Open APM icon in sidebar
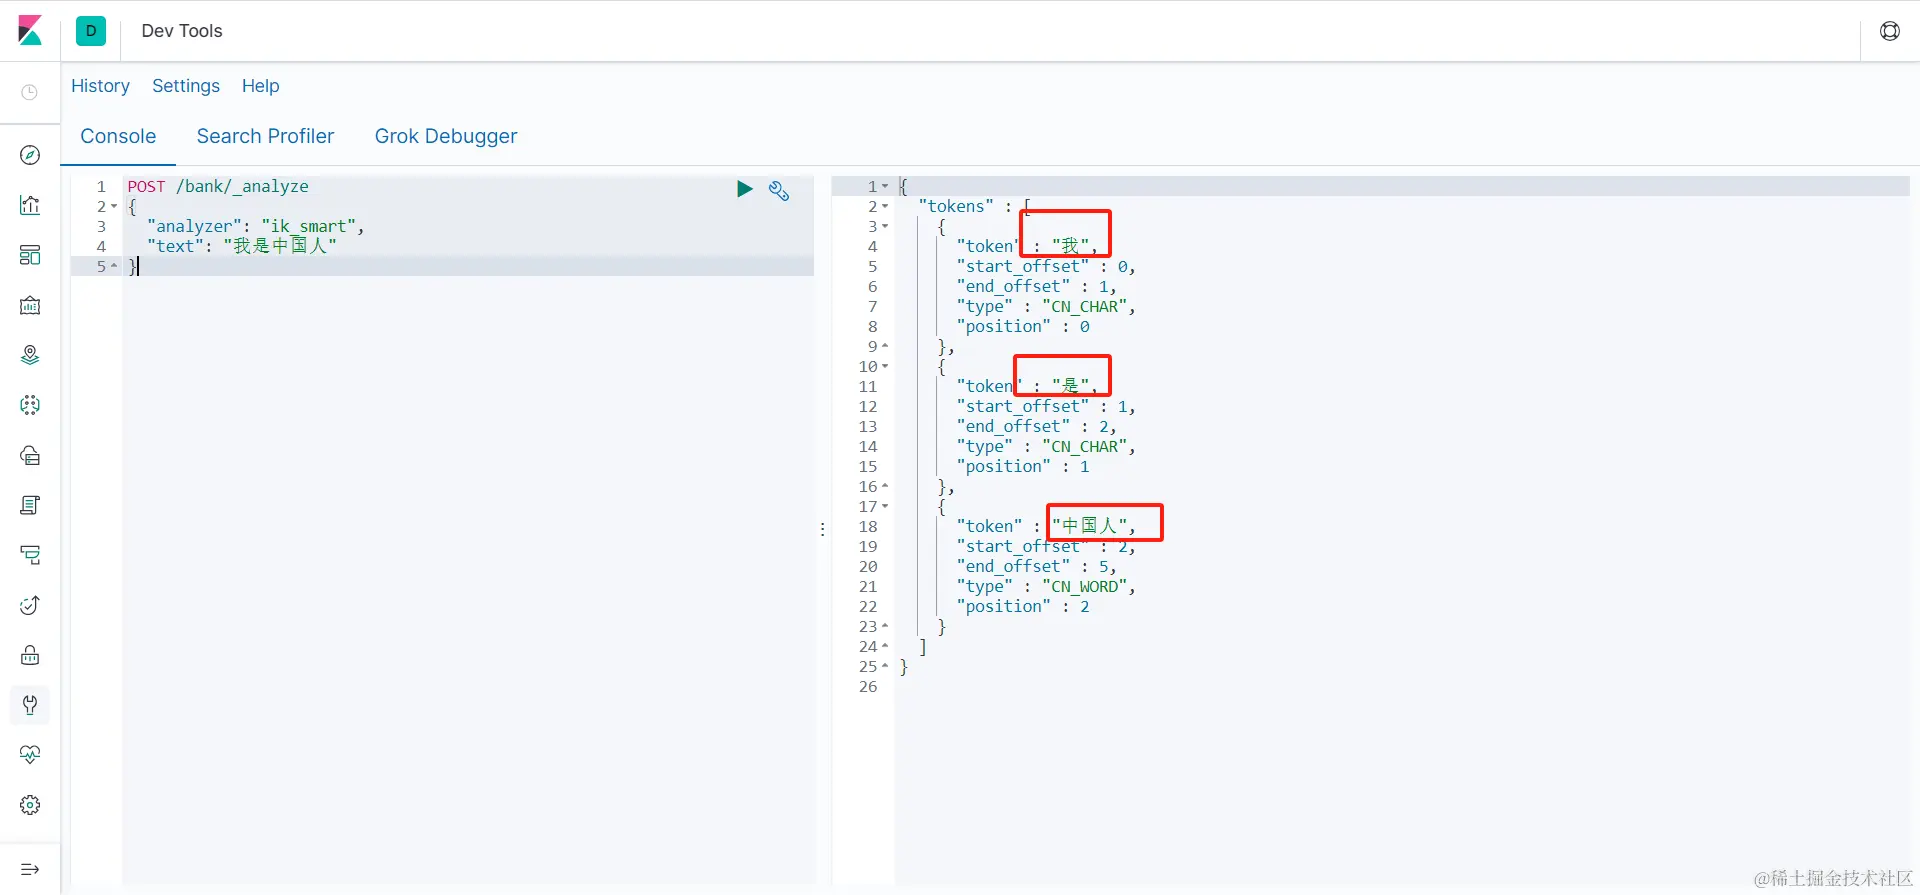The height and width of the screenshot is (895, 1920). click(x=30, y=555)
